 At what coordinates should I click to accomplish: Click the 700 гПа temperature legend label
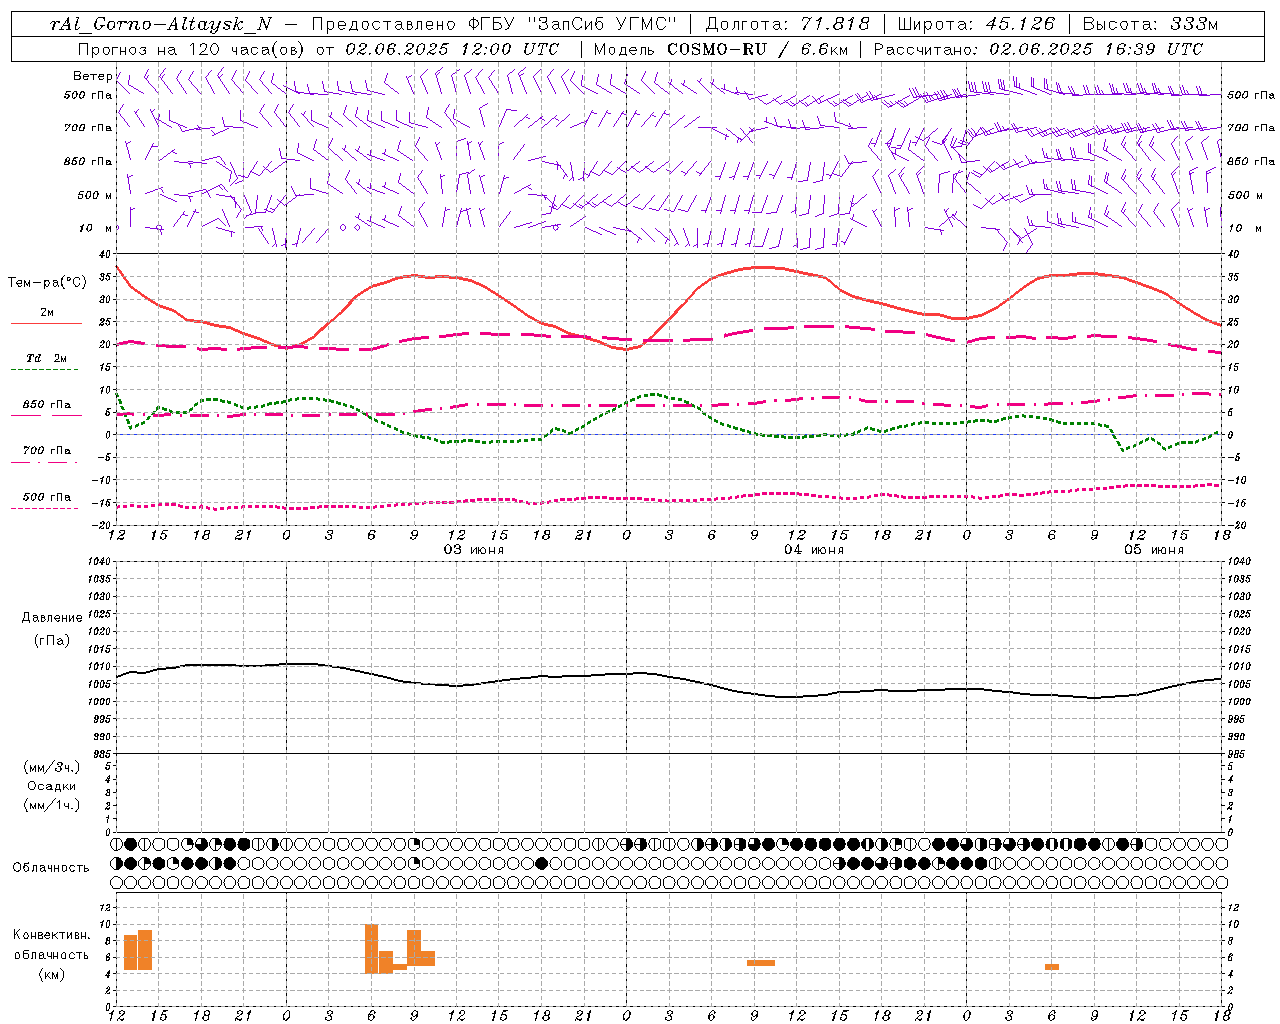(x=47, y=450)
